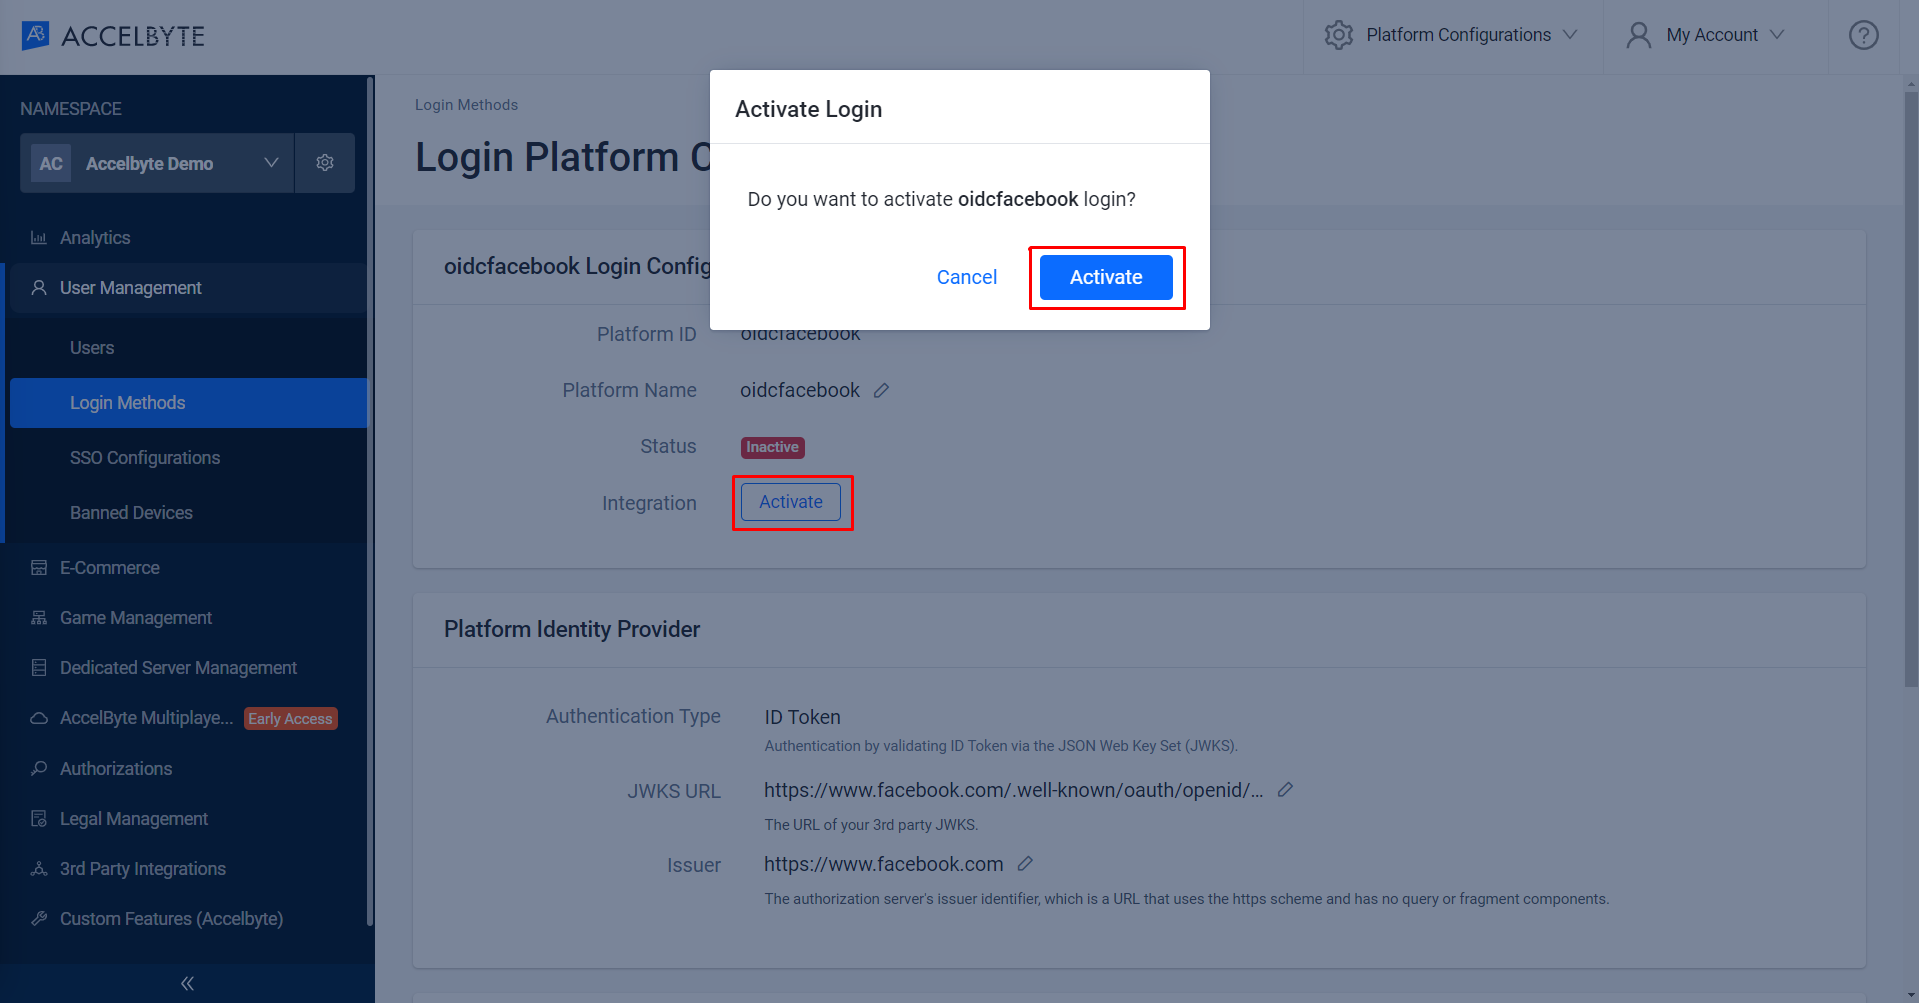
Task: Open namespace settings gear icon
Action: coord(325,162)
